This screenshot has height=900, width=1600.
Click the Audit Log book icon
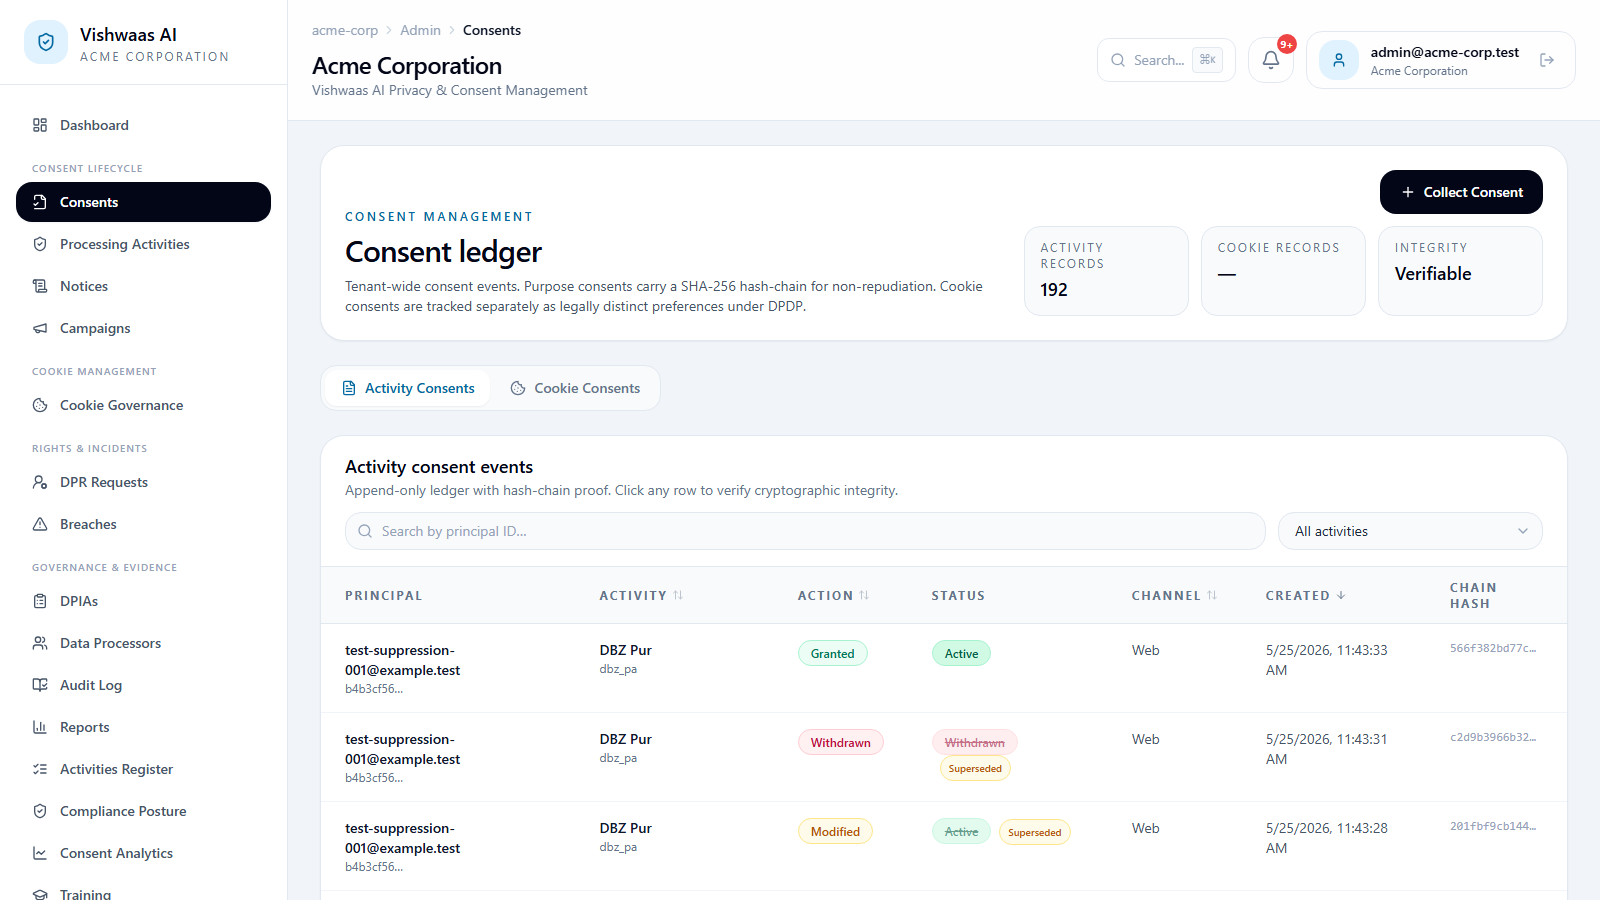coord(40,685)
